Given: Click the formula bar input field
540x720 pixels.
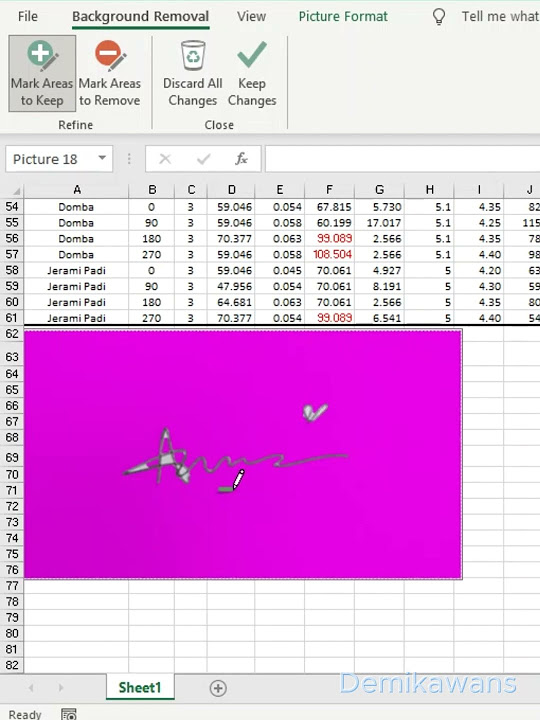Looking at the screenshot, I should [402, 159].
